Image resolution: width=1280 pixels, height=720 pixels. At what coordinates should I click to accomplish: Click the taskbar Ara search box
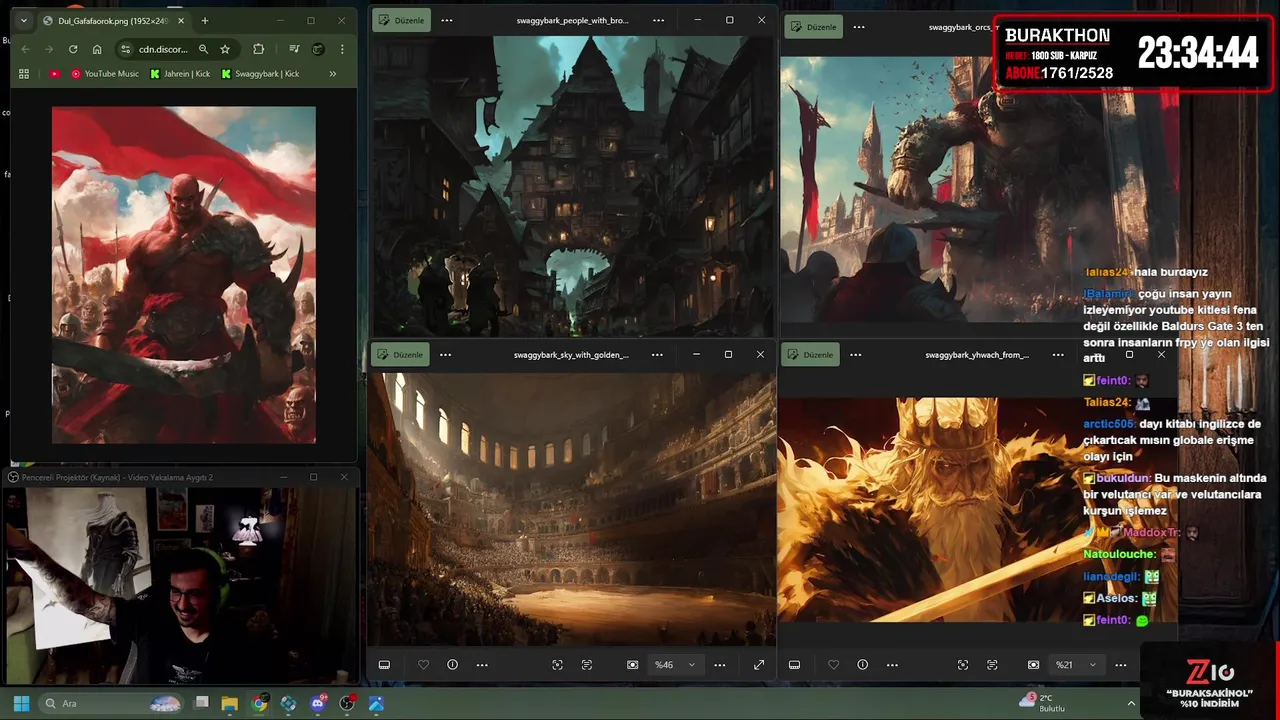(x=112, y=704)
